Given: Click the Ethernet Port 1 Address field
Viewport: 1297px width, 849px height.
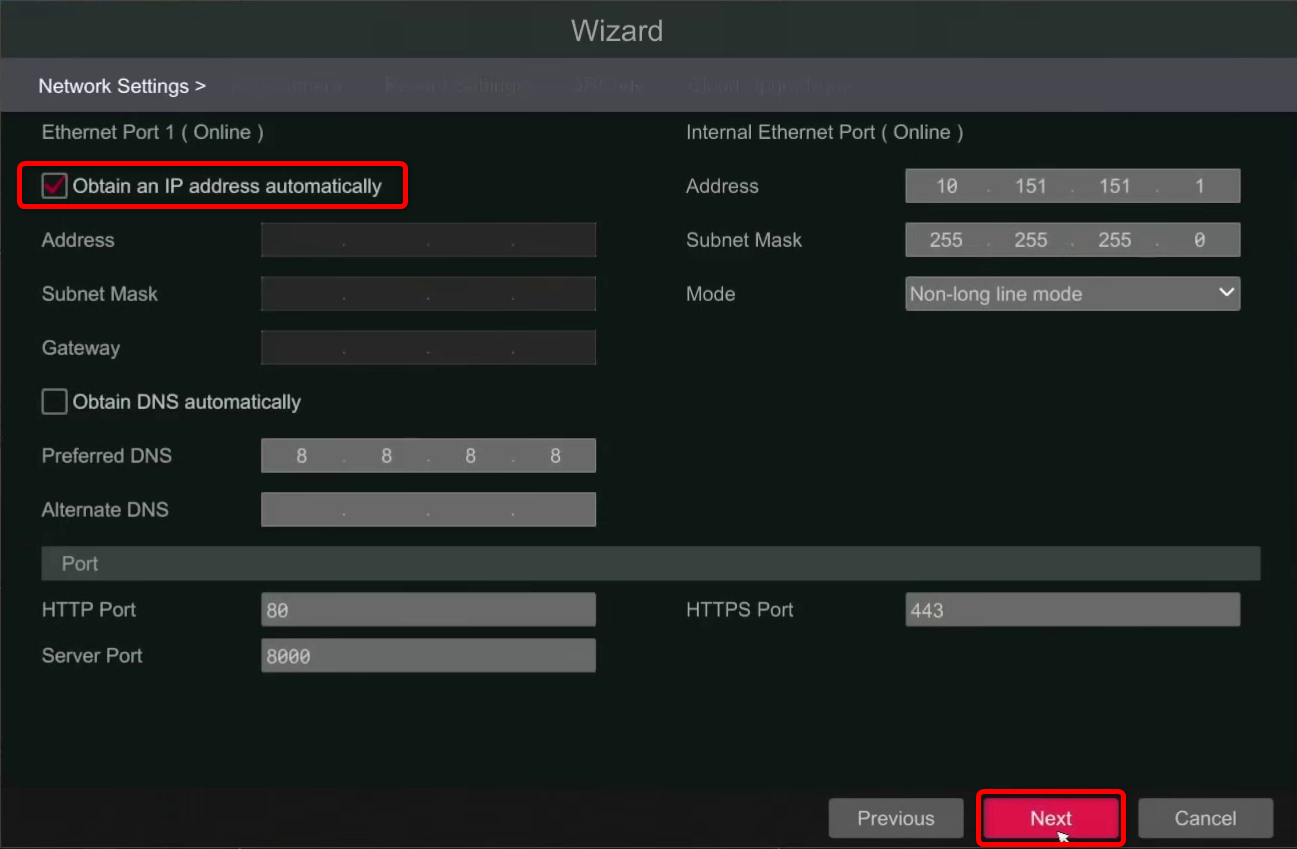Looking at the screenshot, I should pyautogui.click(x=428, y=240).
